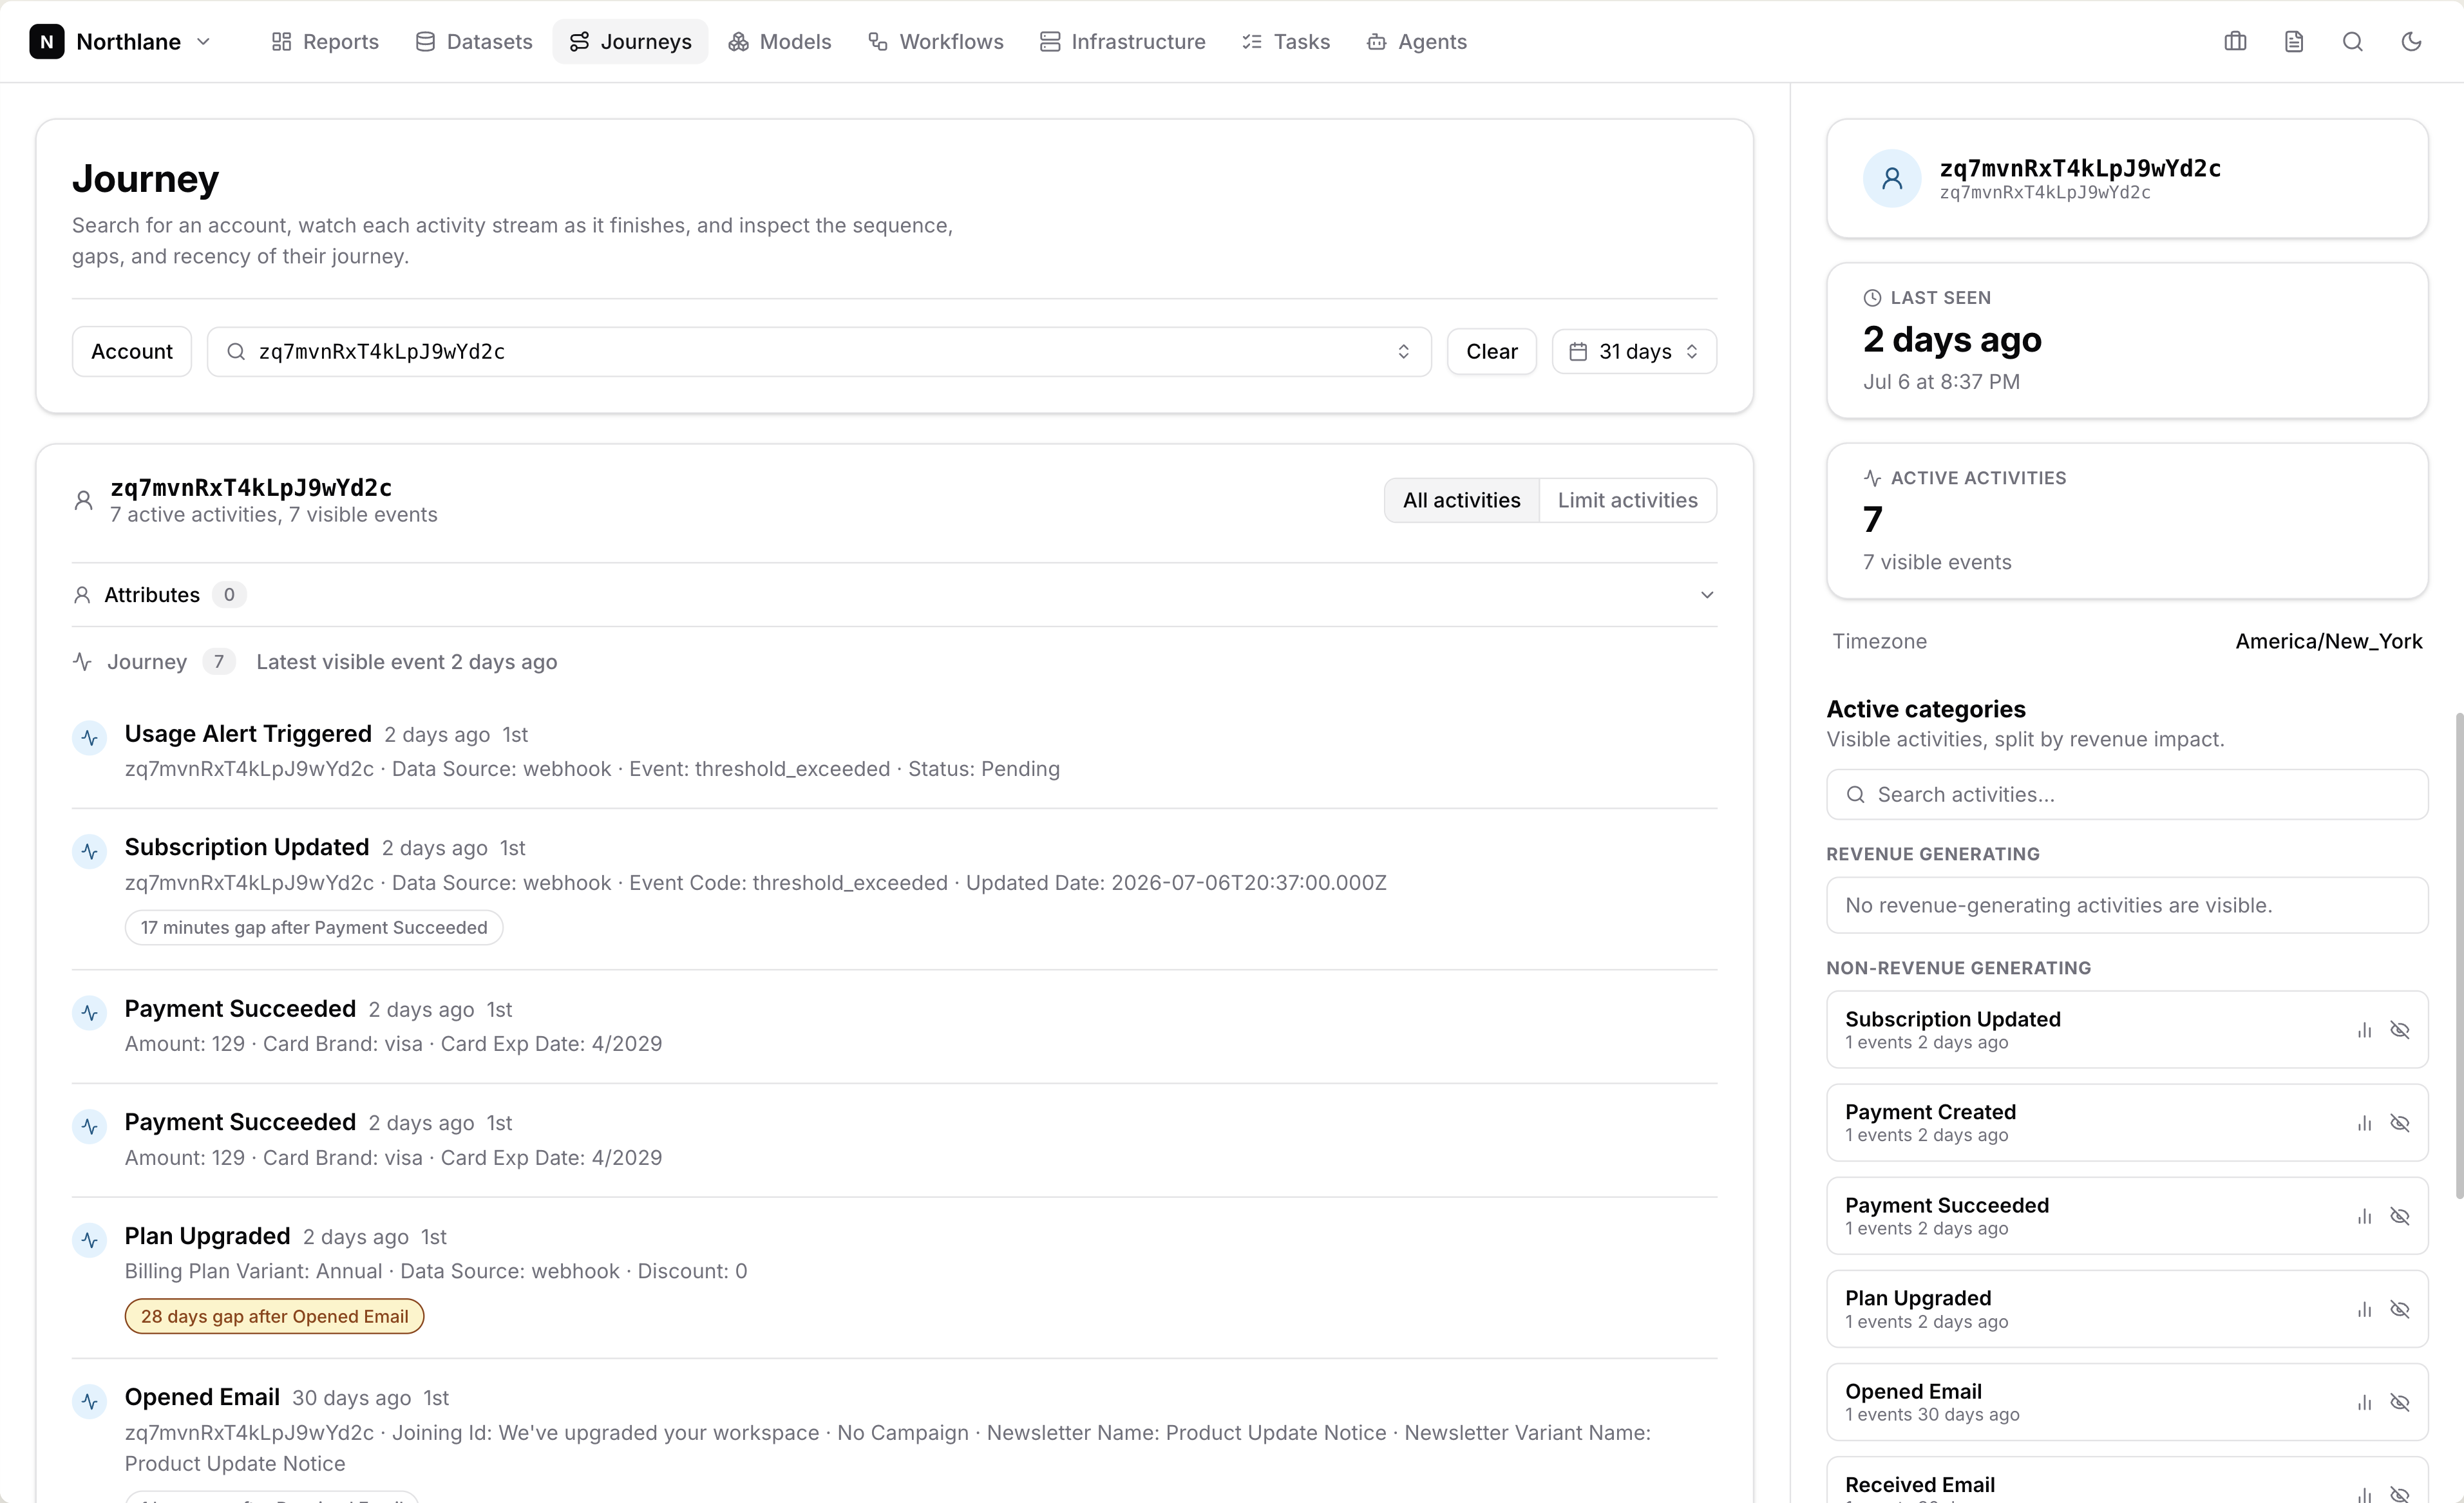Open the Workflows tab
Image resolution: width=2464 pixels, height=1503 pixels.
(x=936, y=42)
